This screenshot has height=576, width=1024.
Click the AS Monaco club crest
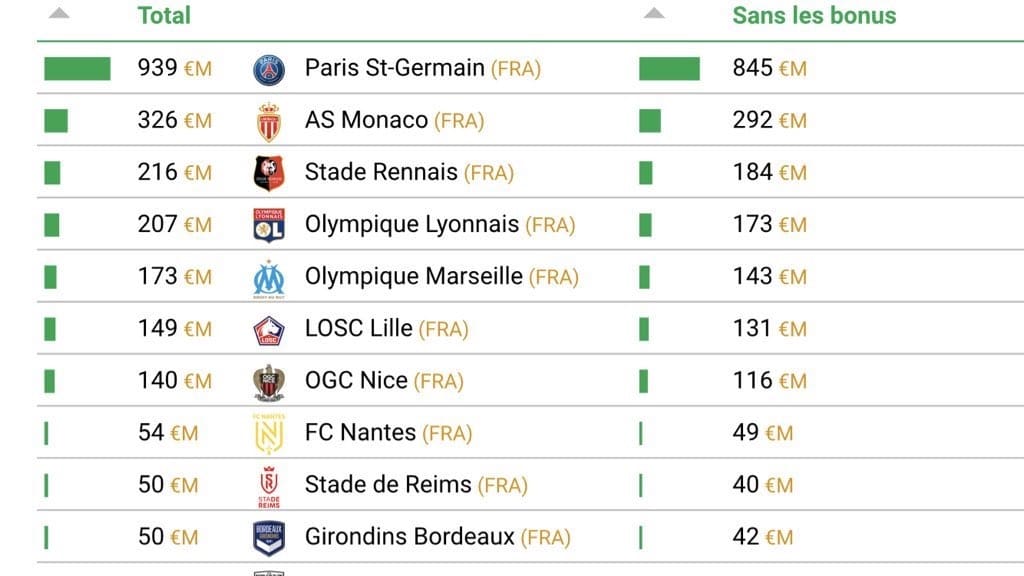pyautogui.click(x=269, y=122)
